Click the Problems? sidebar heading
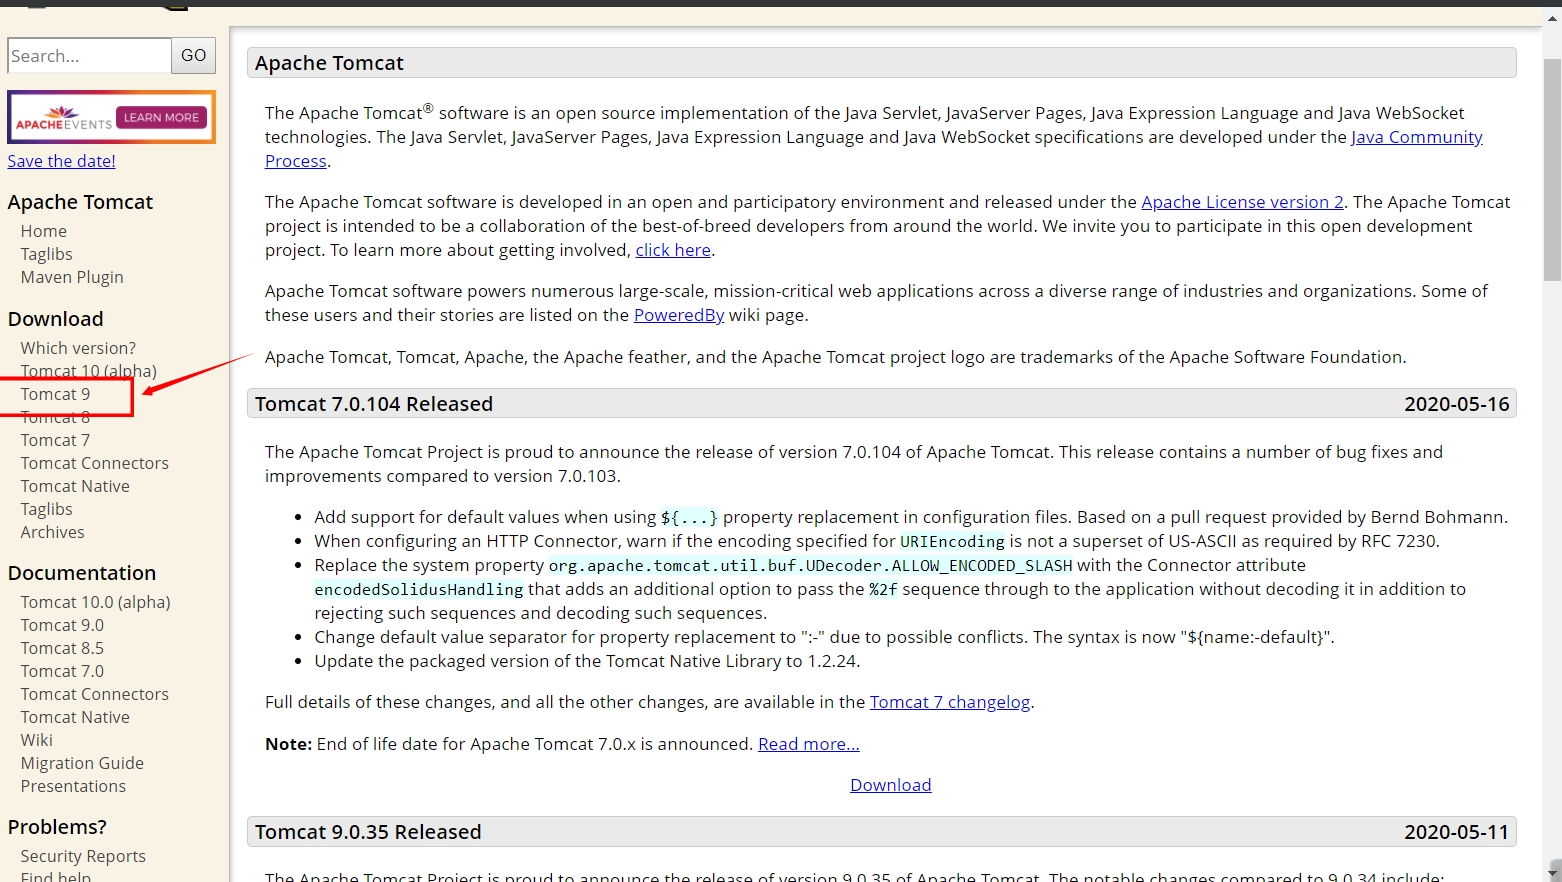Image resolution: width=1562 pixels, height=882 pixels. point(57,827)
